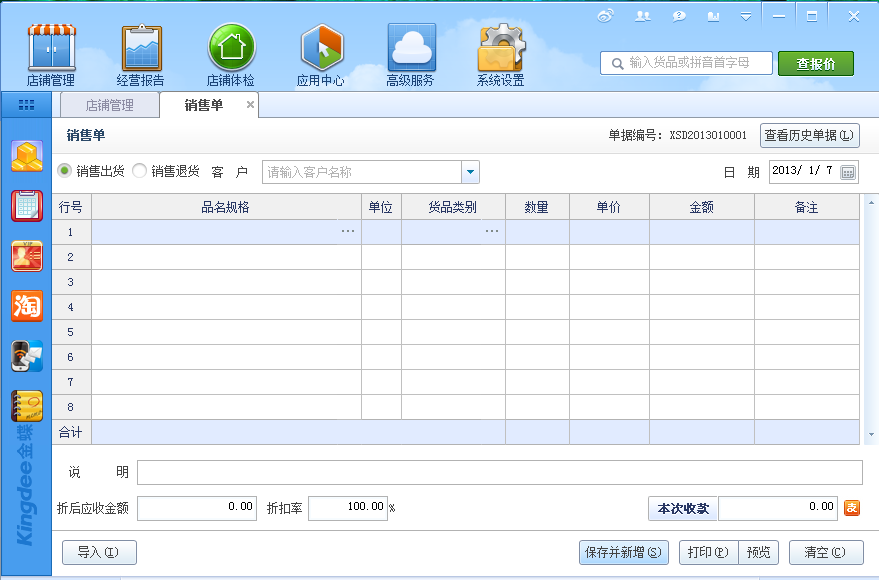Open the 高级服务 cloud icon
This screenshot has width=879, height=580.
(411, 47)
